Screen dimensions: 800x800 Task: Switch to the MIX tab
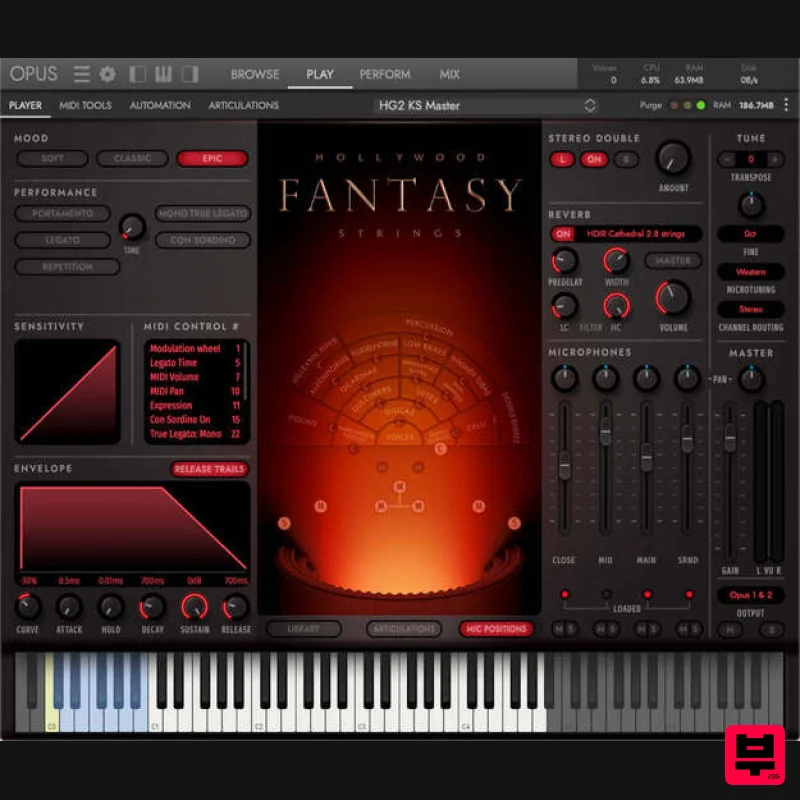pyautogui.click(x=449, y=74)
